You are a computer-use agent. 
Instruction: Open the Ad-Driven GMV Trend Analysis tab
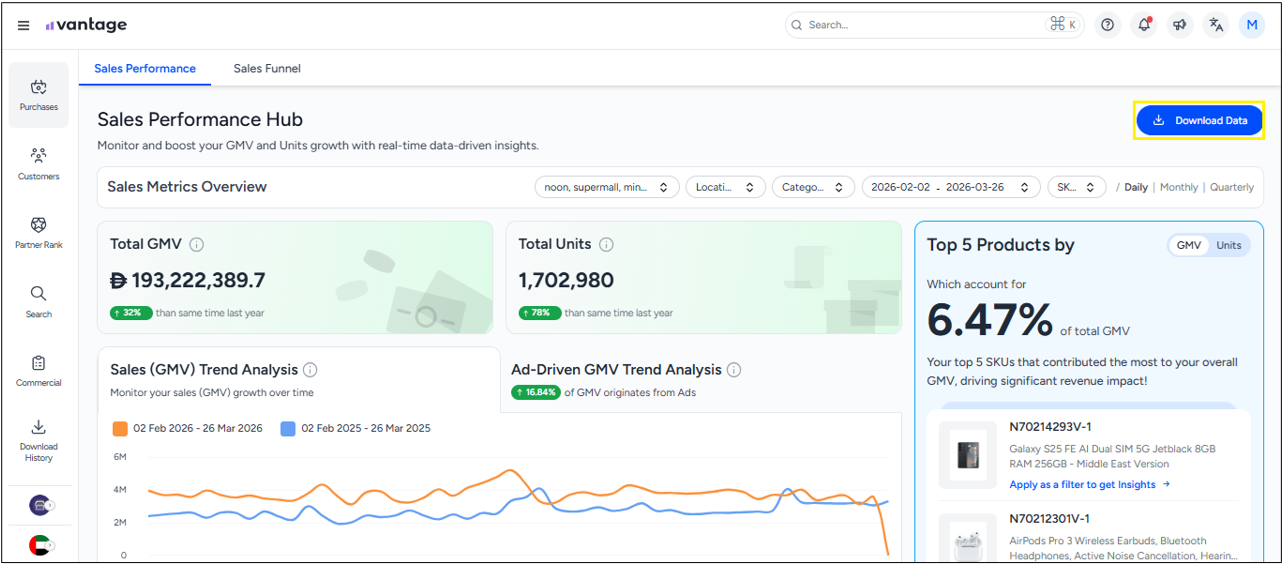[x=616, y=370]
